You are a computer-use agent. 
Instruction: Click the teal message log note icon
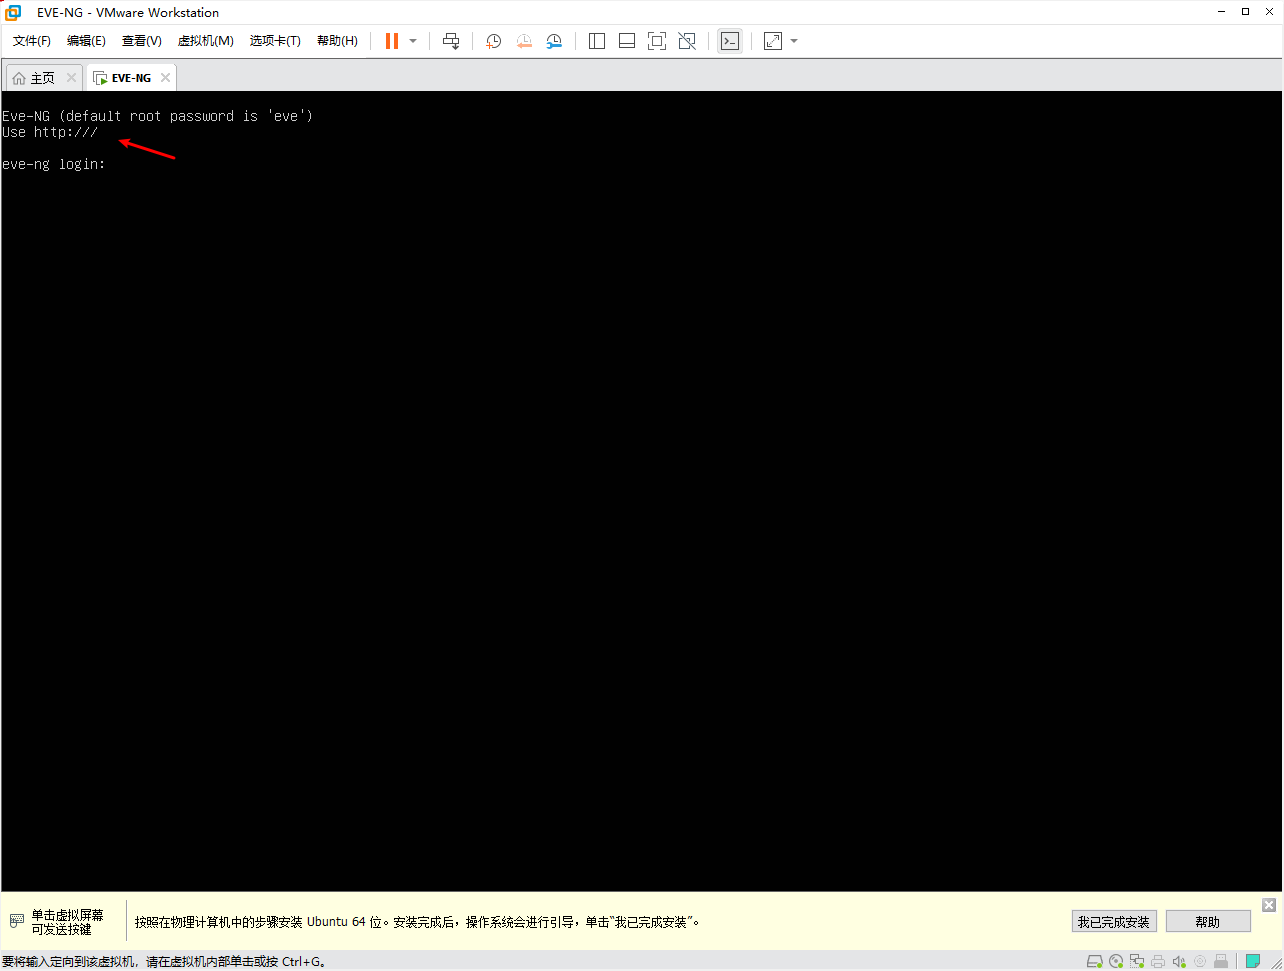1253,961
